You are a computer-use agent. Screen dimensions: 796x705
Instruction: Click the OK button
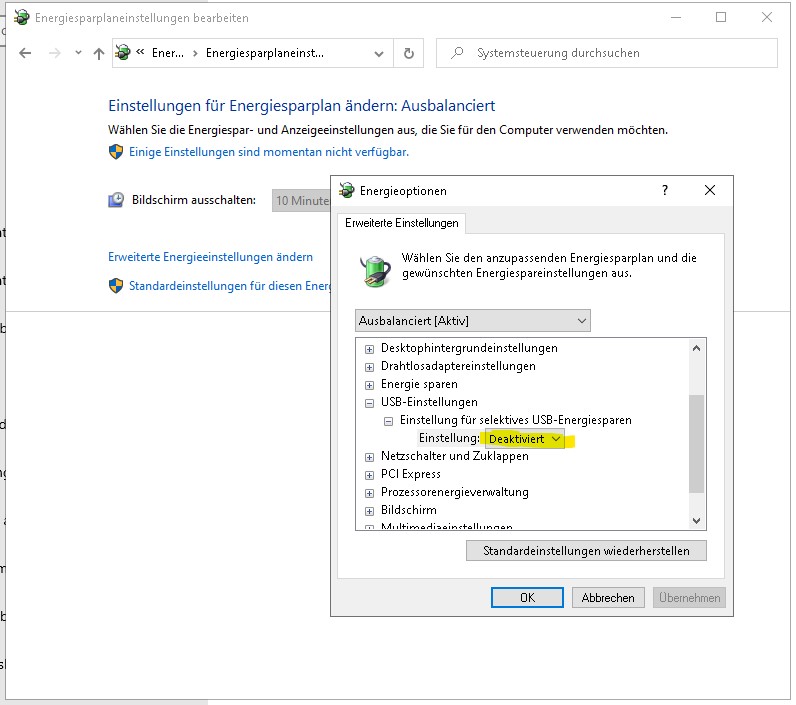click(527, 597)
